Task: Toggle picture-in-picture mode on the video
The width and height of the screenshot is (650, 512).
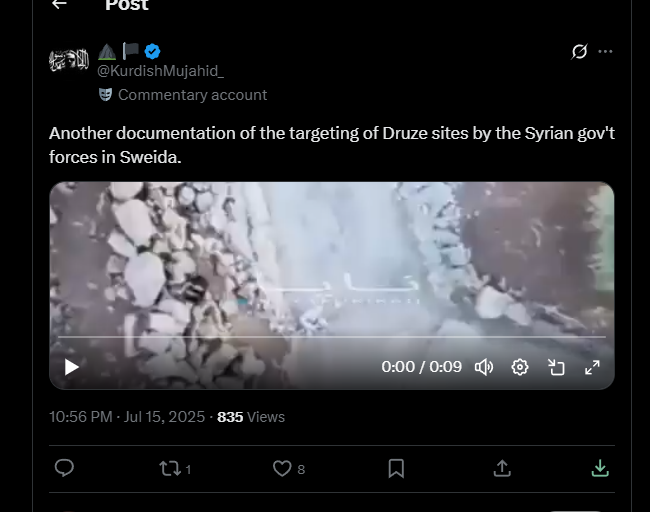Action: 556,367
